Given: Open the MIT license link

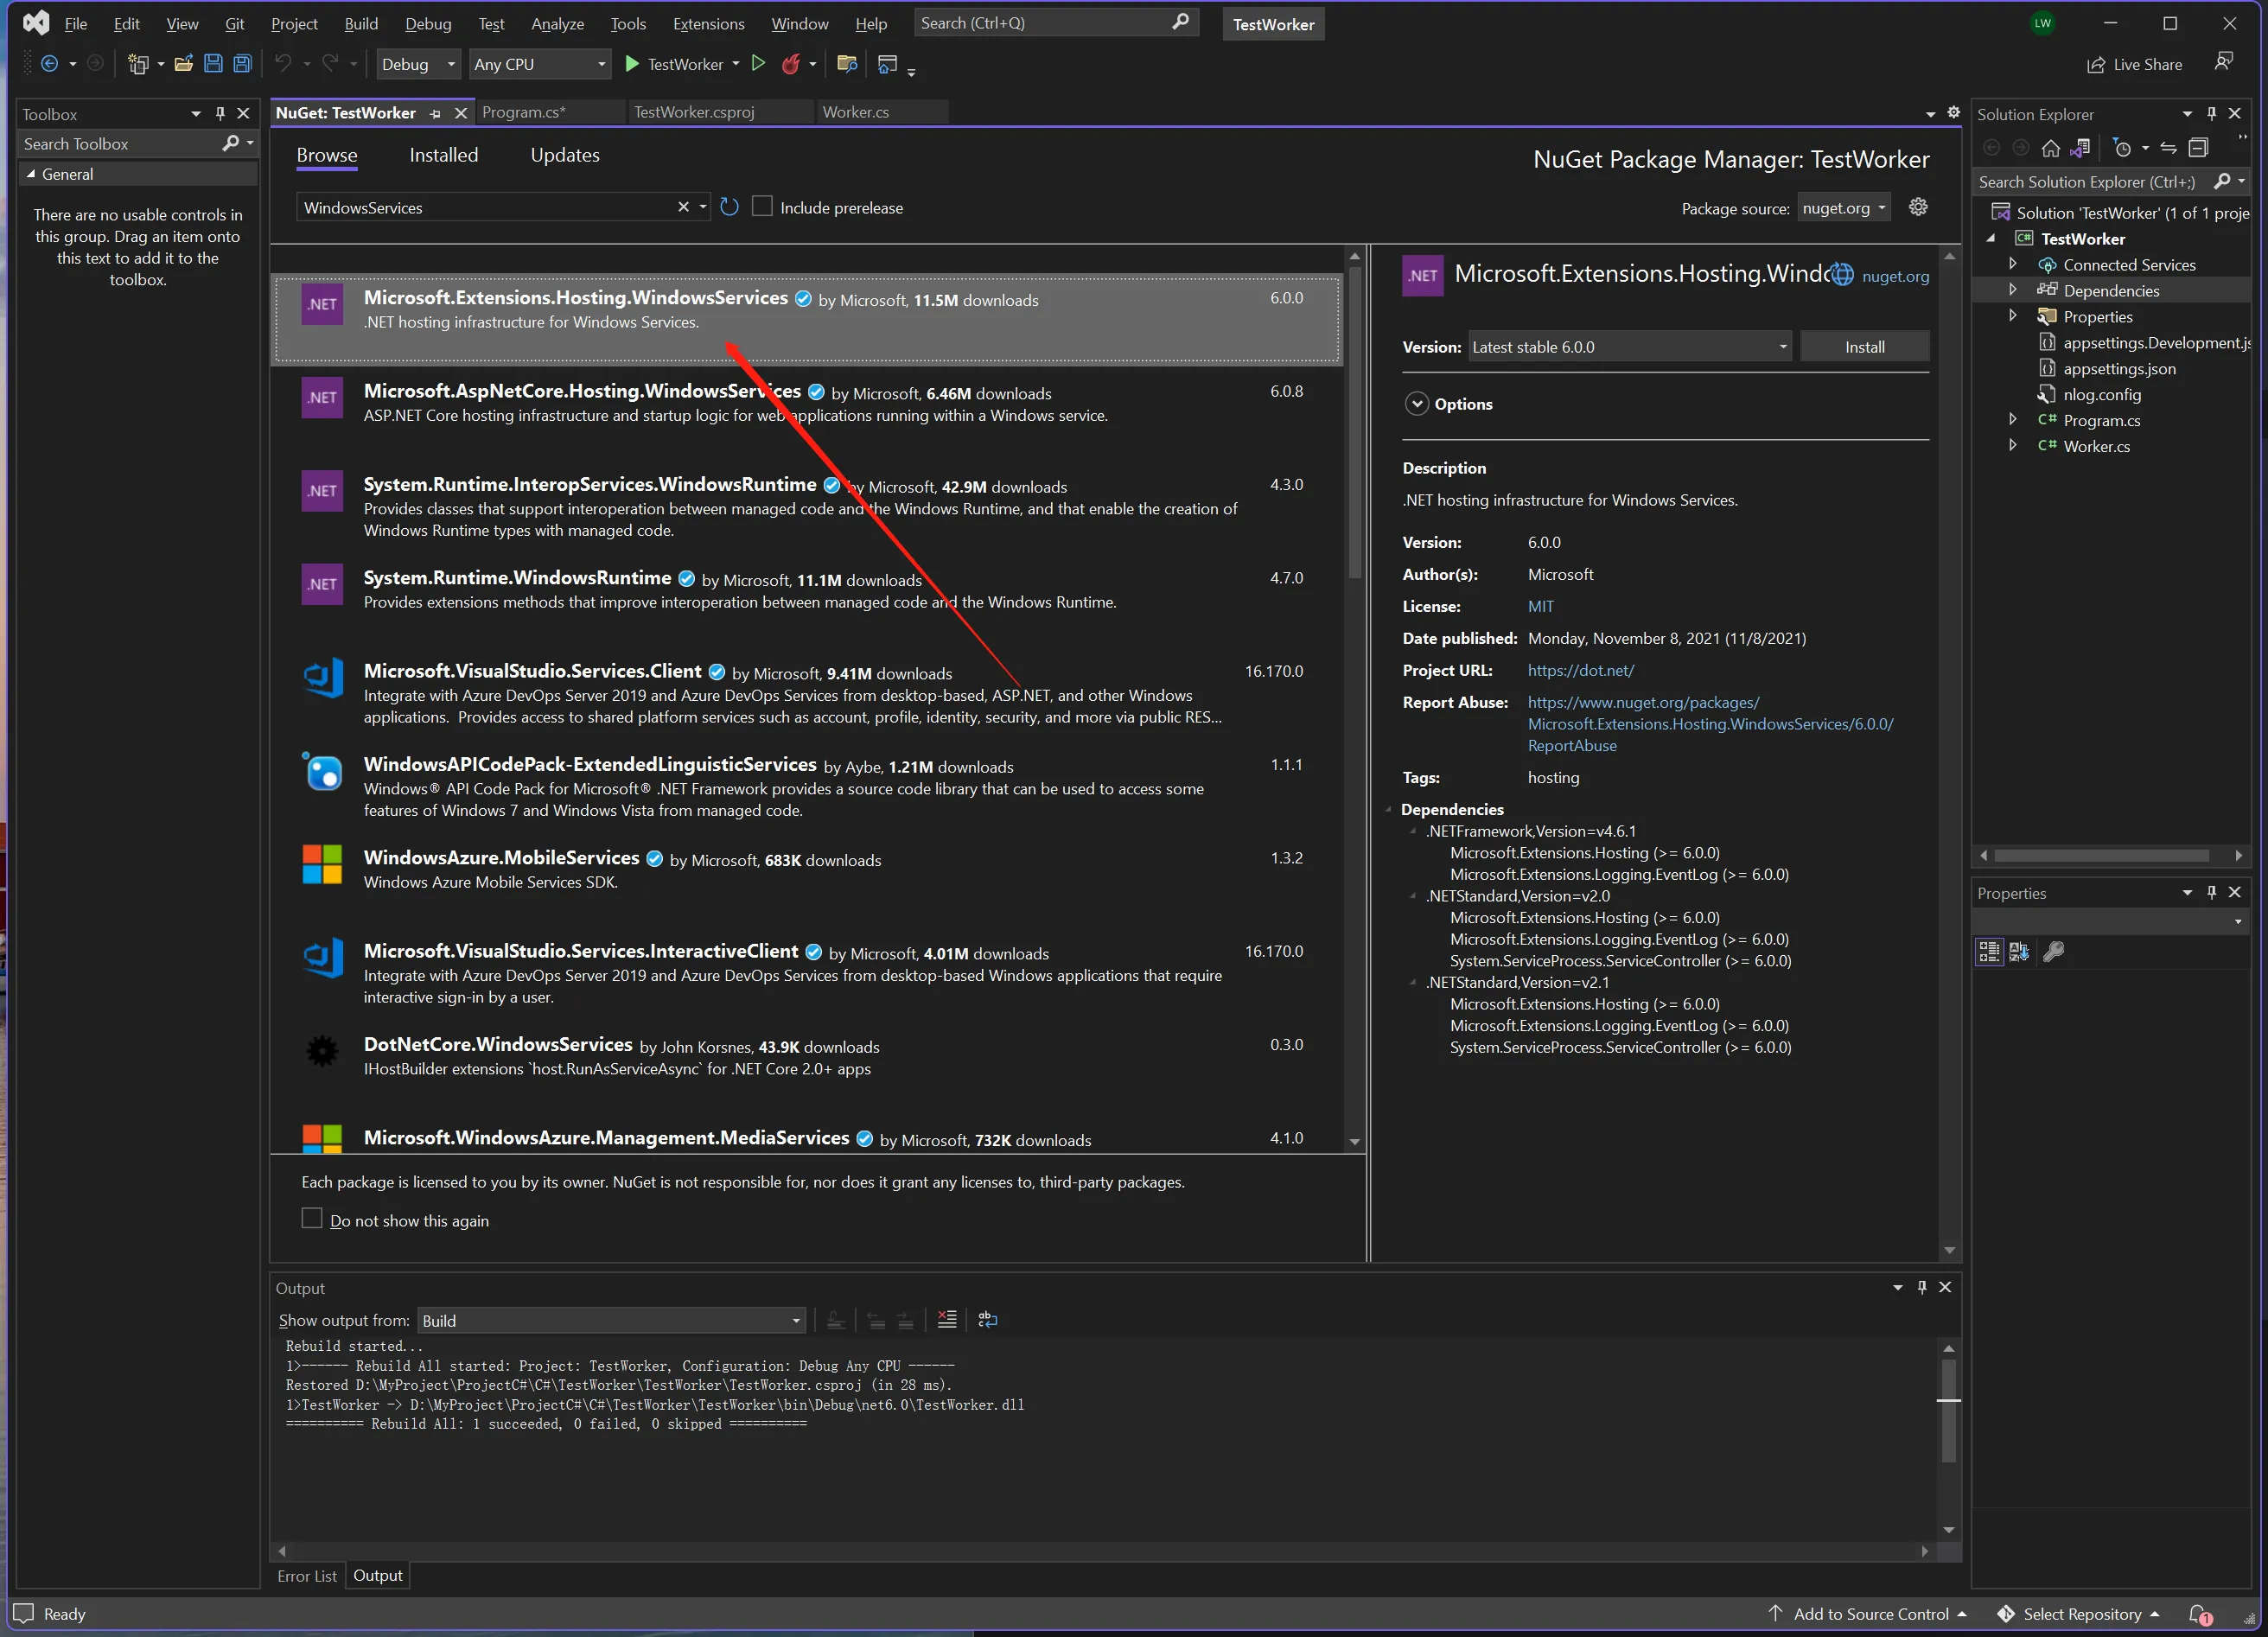Looking at the screenshot, I should click(x=1540, y=606).
